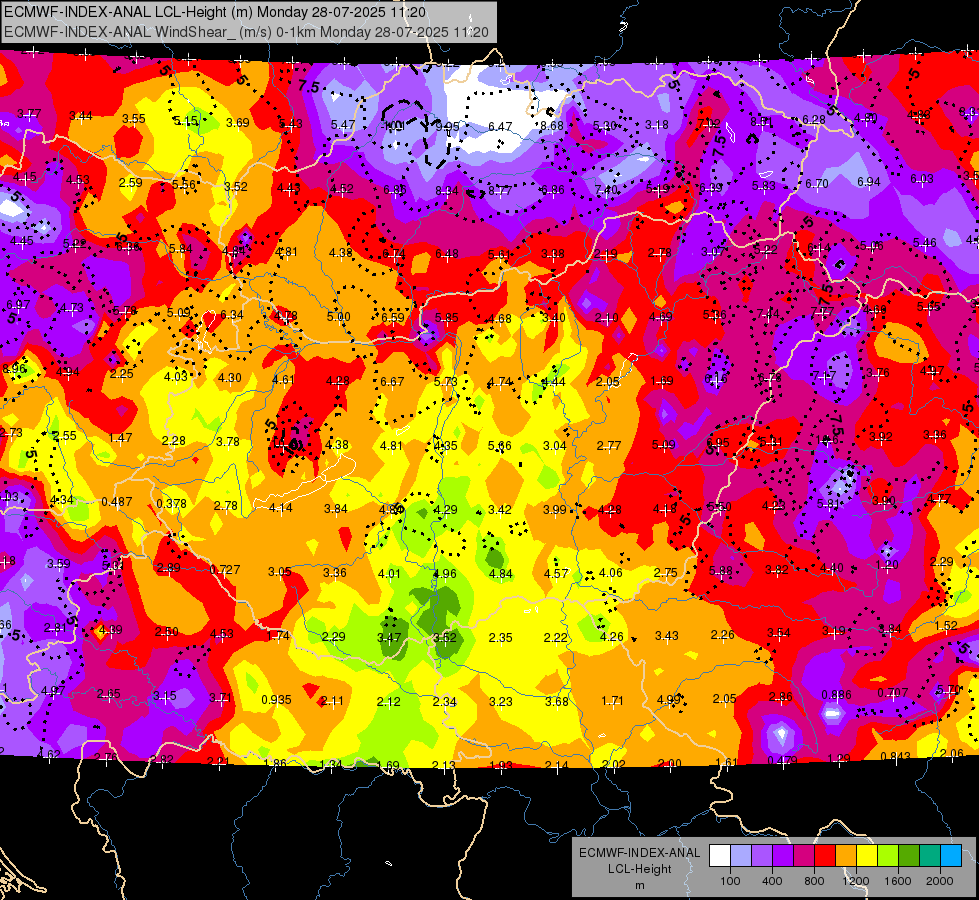Click the wind shear value 4.99

point(669,700)
